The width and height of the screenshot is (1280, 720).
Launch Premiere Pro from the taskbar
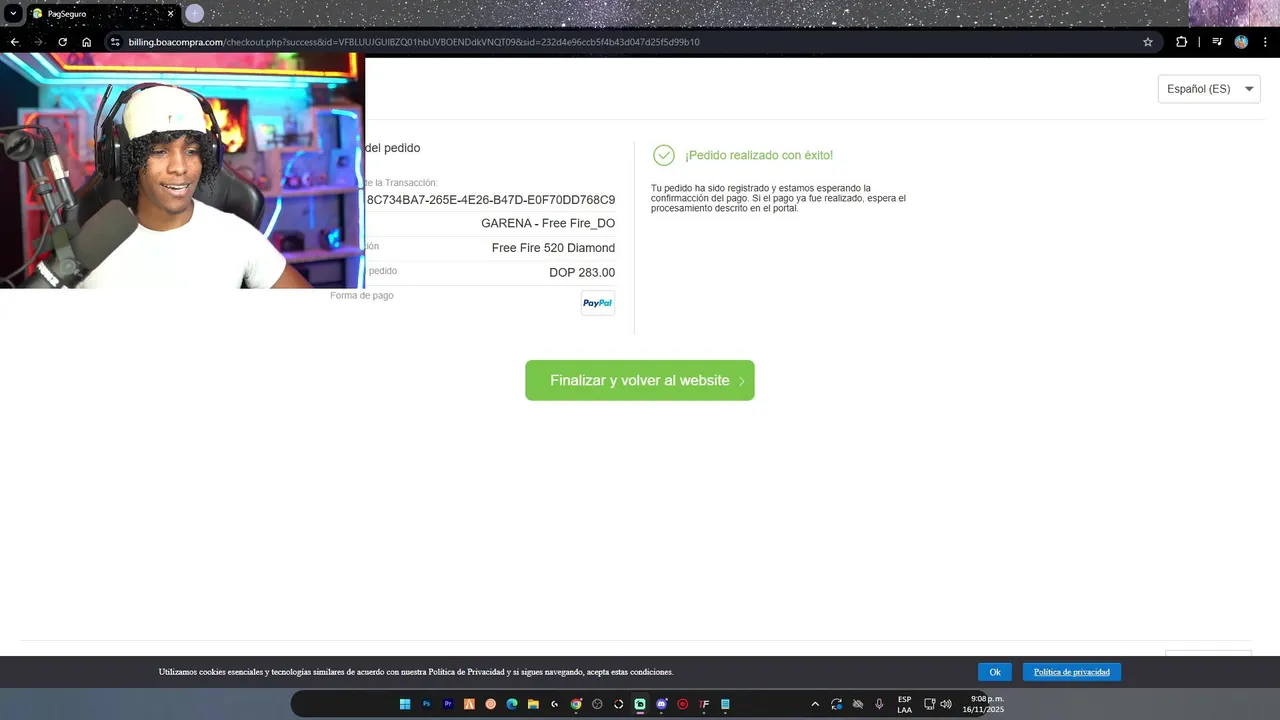point(448,704)
